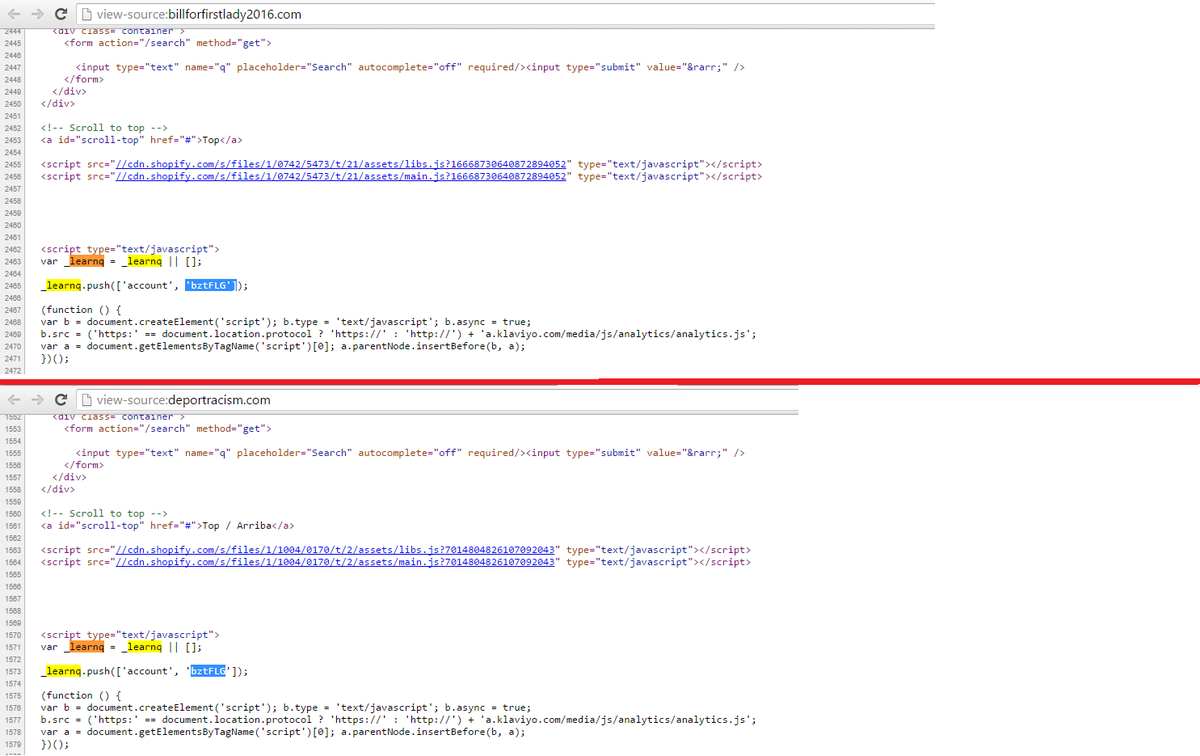The image size is (1200, 756).
Task: Reload the billforfirstlady2016.com source page
Action: coord(62,14)
